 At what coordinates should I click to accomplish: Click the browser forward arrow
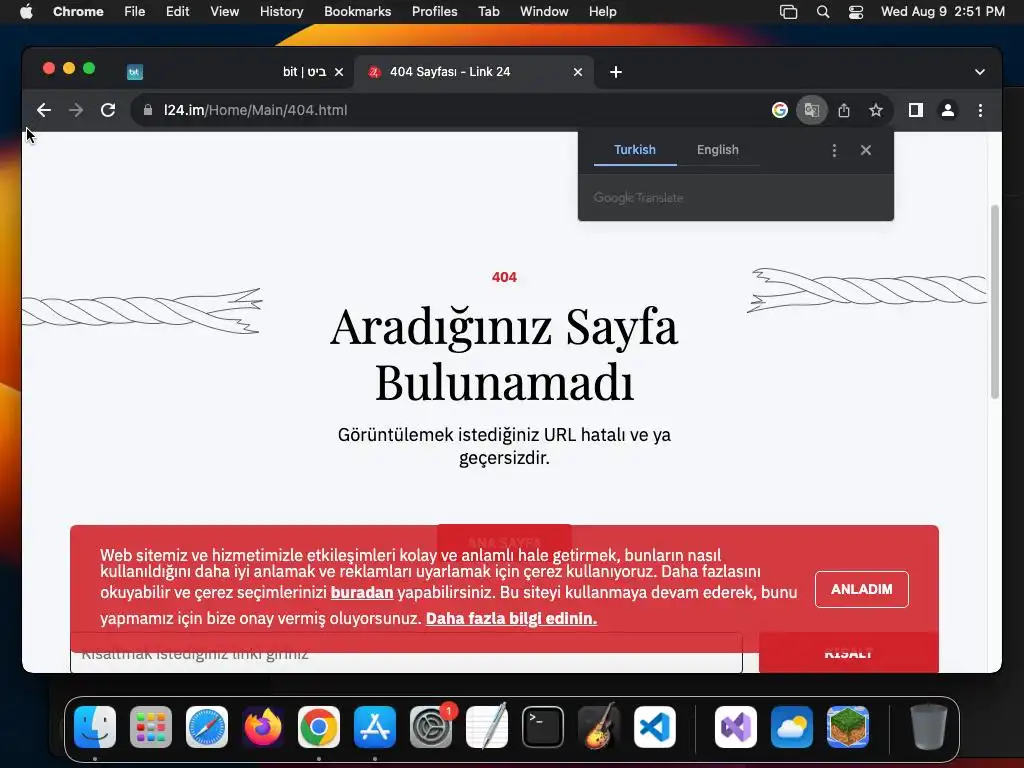click(76, 110)
